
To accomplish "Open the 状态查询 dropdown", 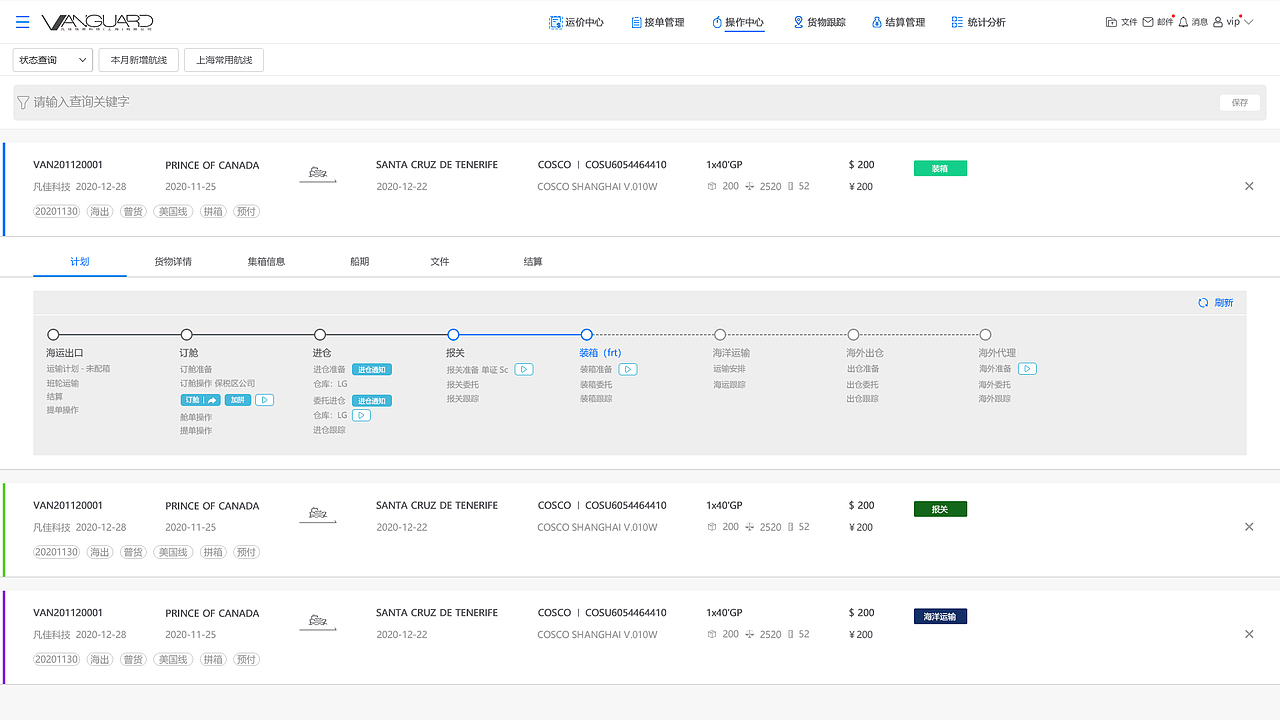I will tap(53, 60).
